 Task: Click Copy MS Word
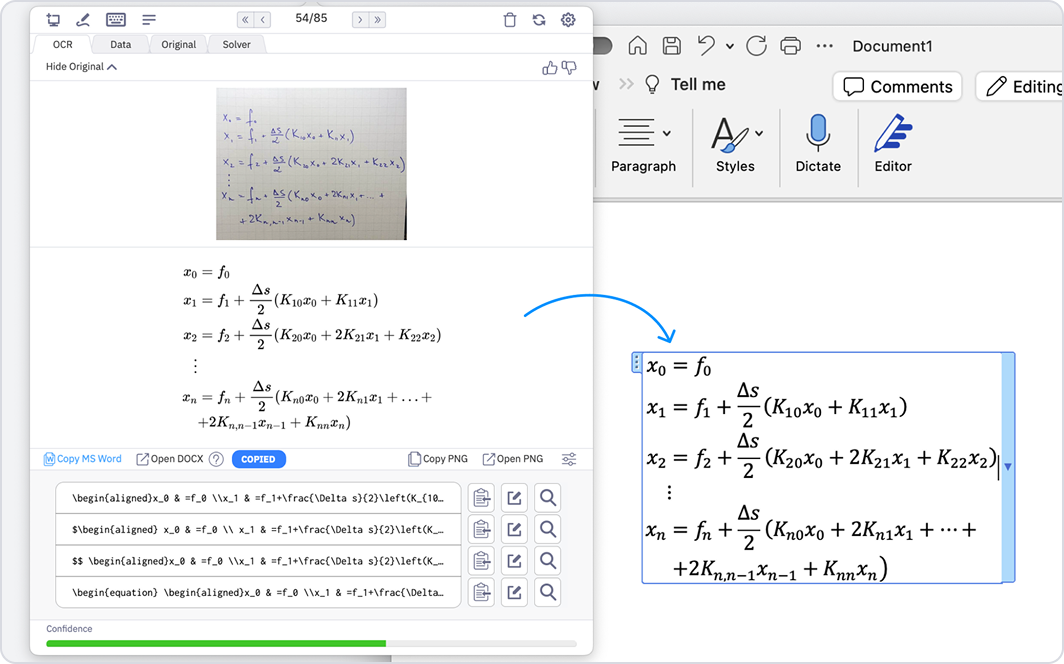[x=83, y=459]
